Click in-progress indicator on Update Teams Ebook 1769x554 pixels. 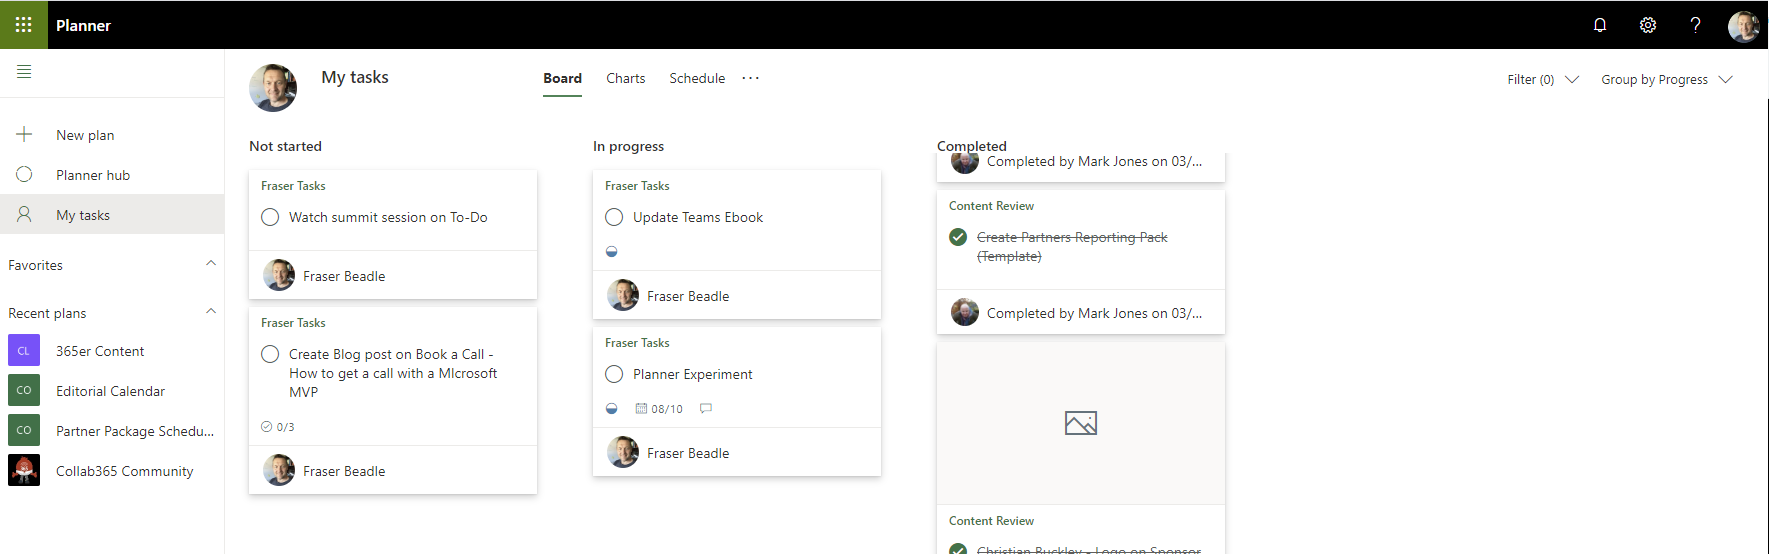point(612,251)
